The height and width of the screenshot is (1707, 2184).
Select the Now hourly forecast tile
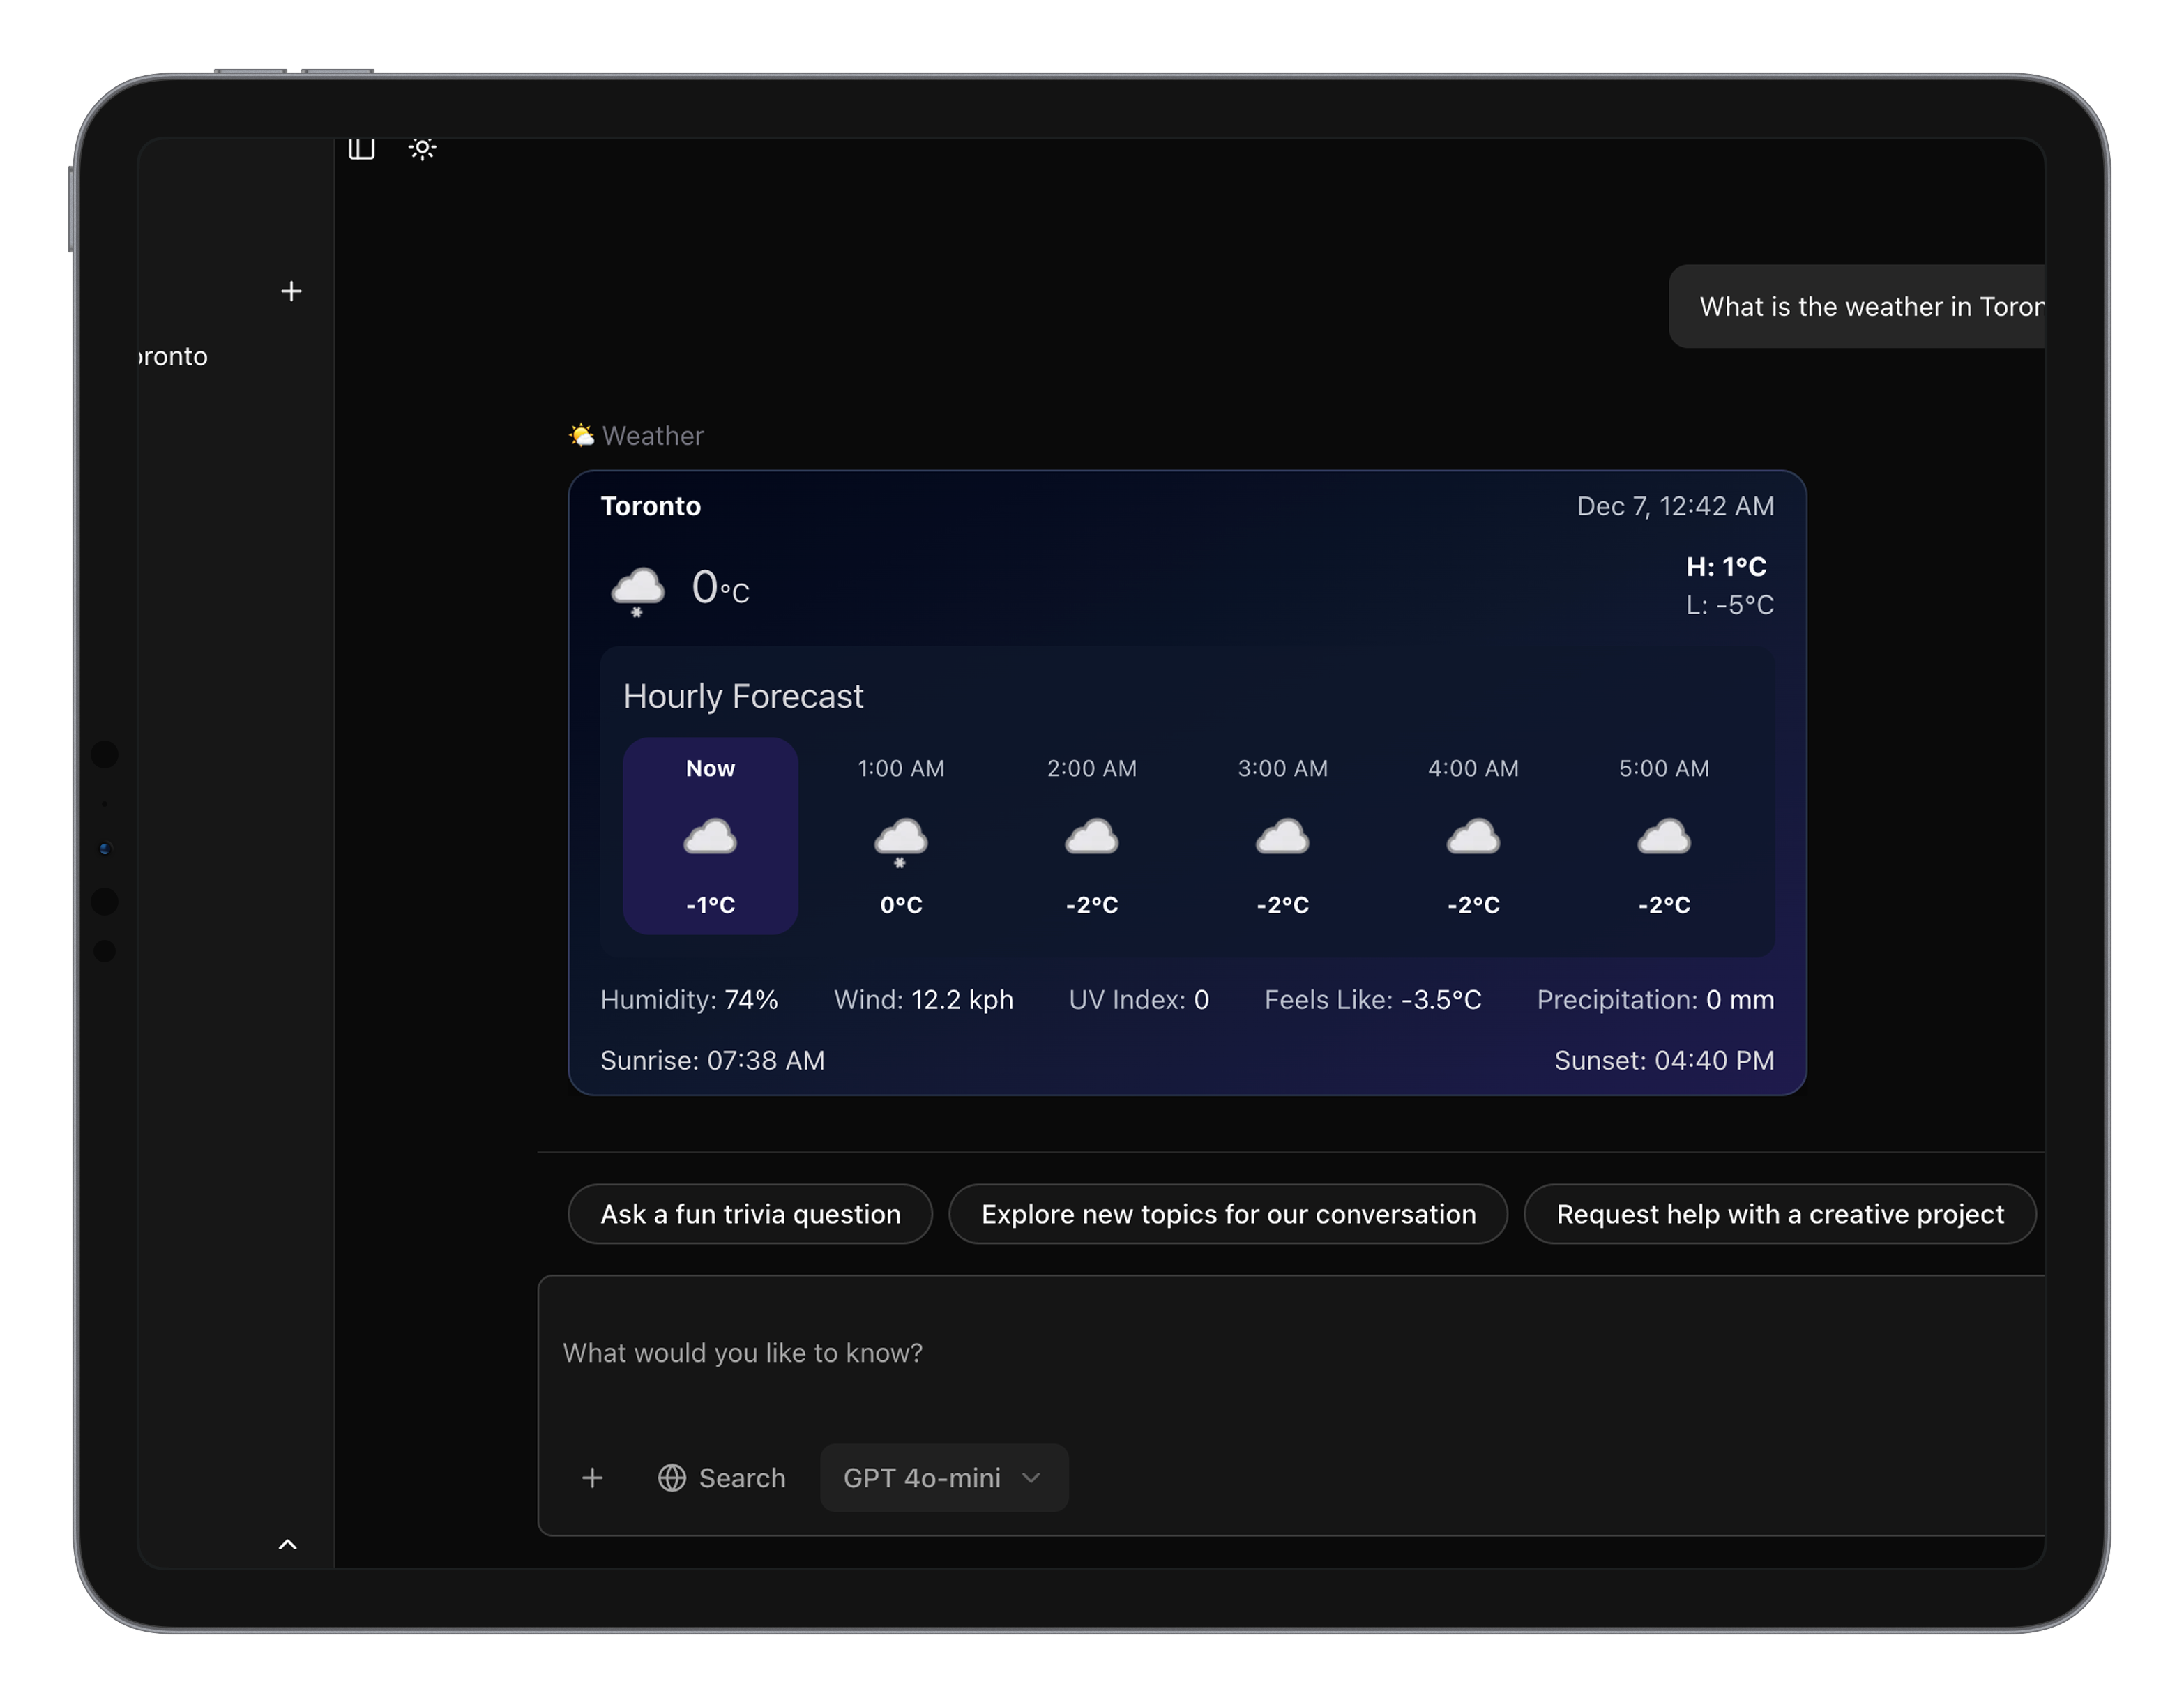point(710,836)
